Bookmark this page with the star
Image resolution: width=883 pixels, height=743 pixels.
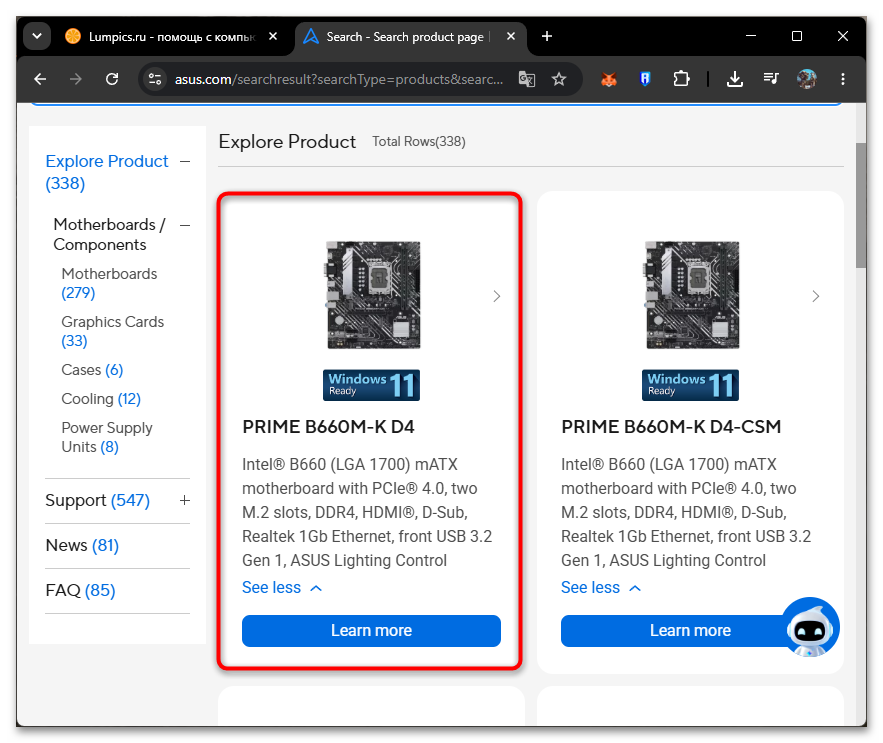(x=559, y=79)
